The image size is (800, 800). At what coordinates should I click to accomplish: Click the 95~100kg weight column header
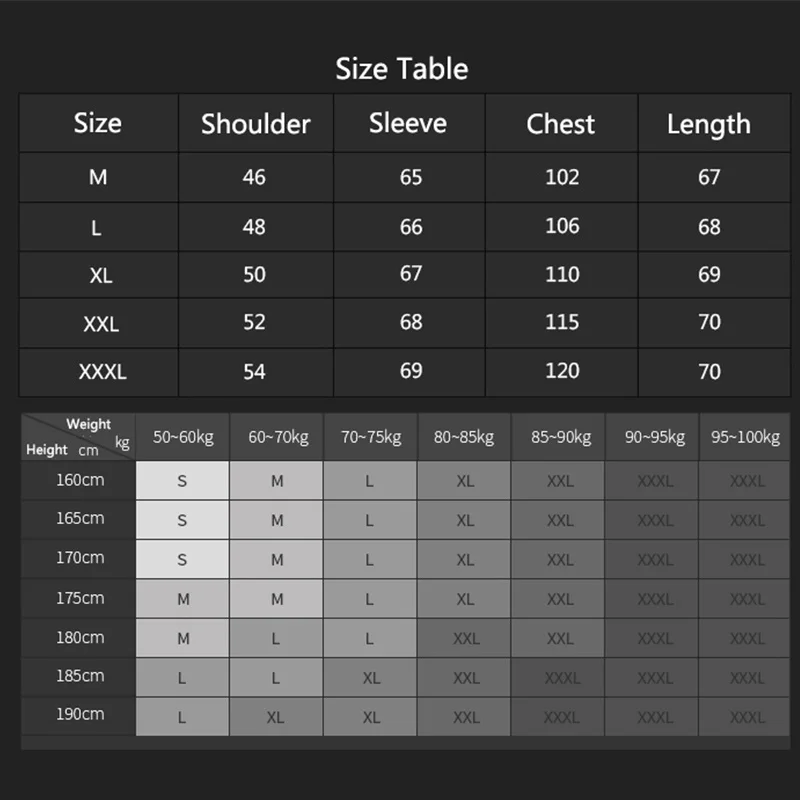coord(747,437)
